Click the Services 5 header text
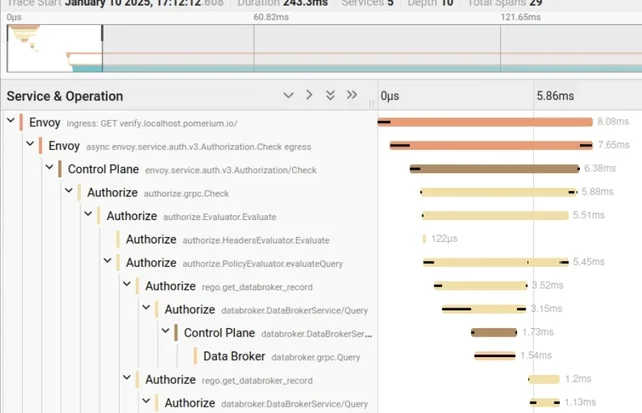The height and width of the screenshot is (413, 642). pyautogui.click(x=367, y=3)
